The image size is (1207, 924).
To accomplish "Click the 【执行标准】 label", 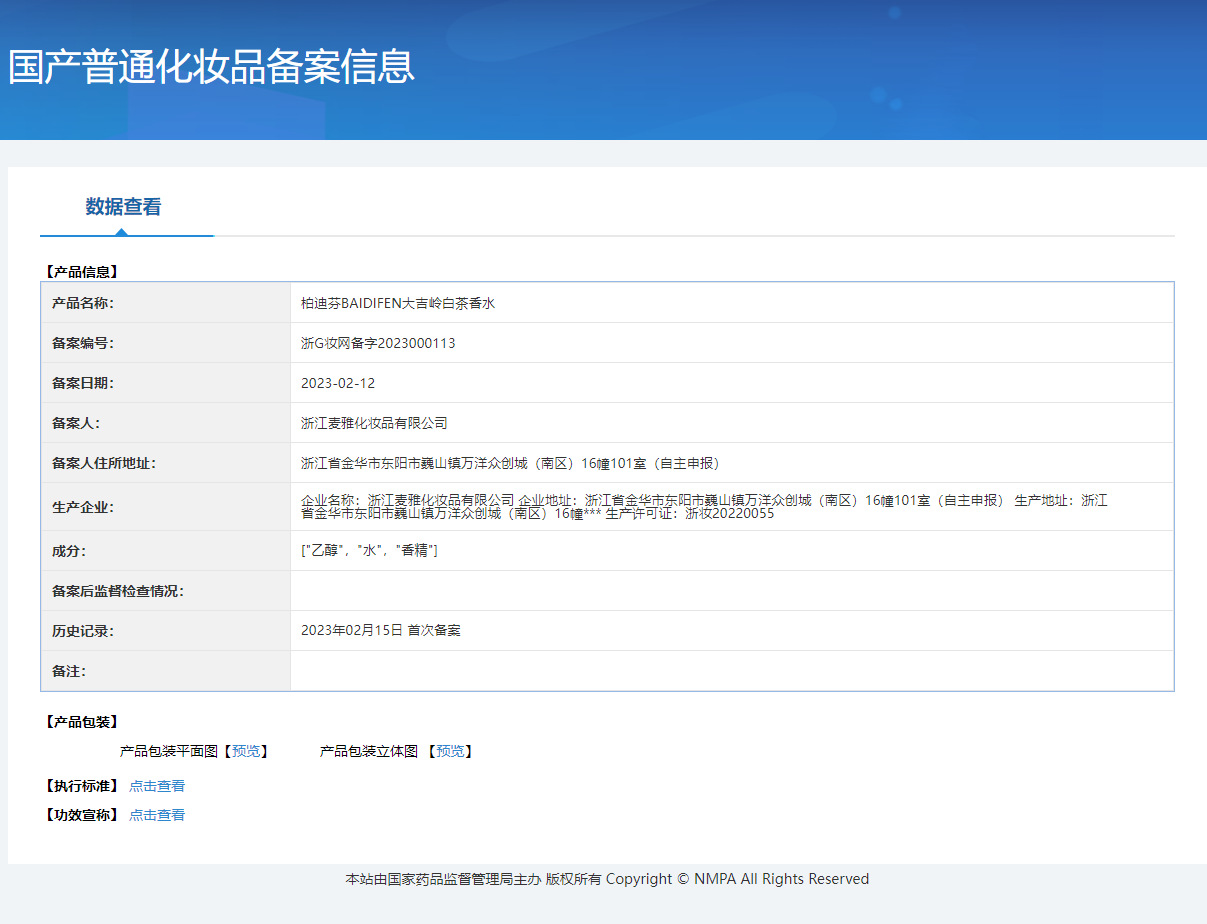I will pos(81,786).
